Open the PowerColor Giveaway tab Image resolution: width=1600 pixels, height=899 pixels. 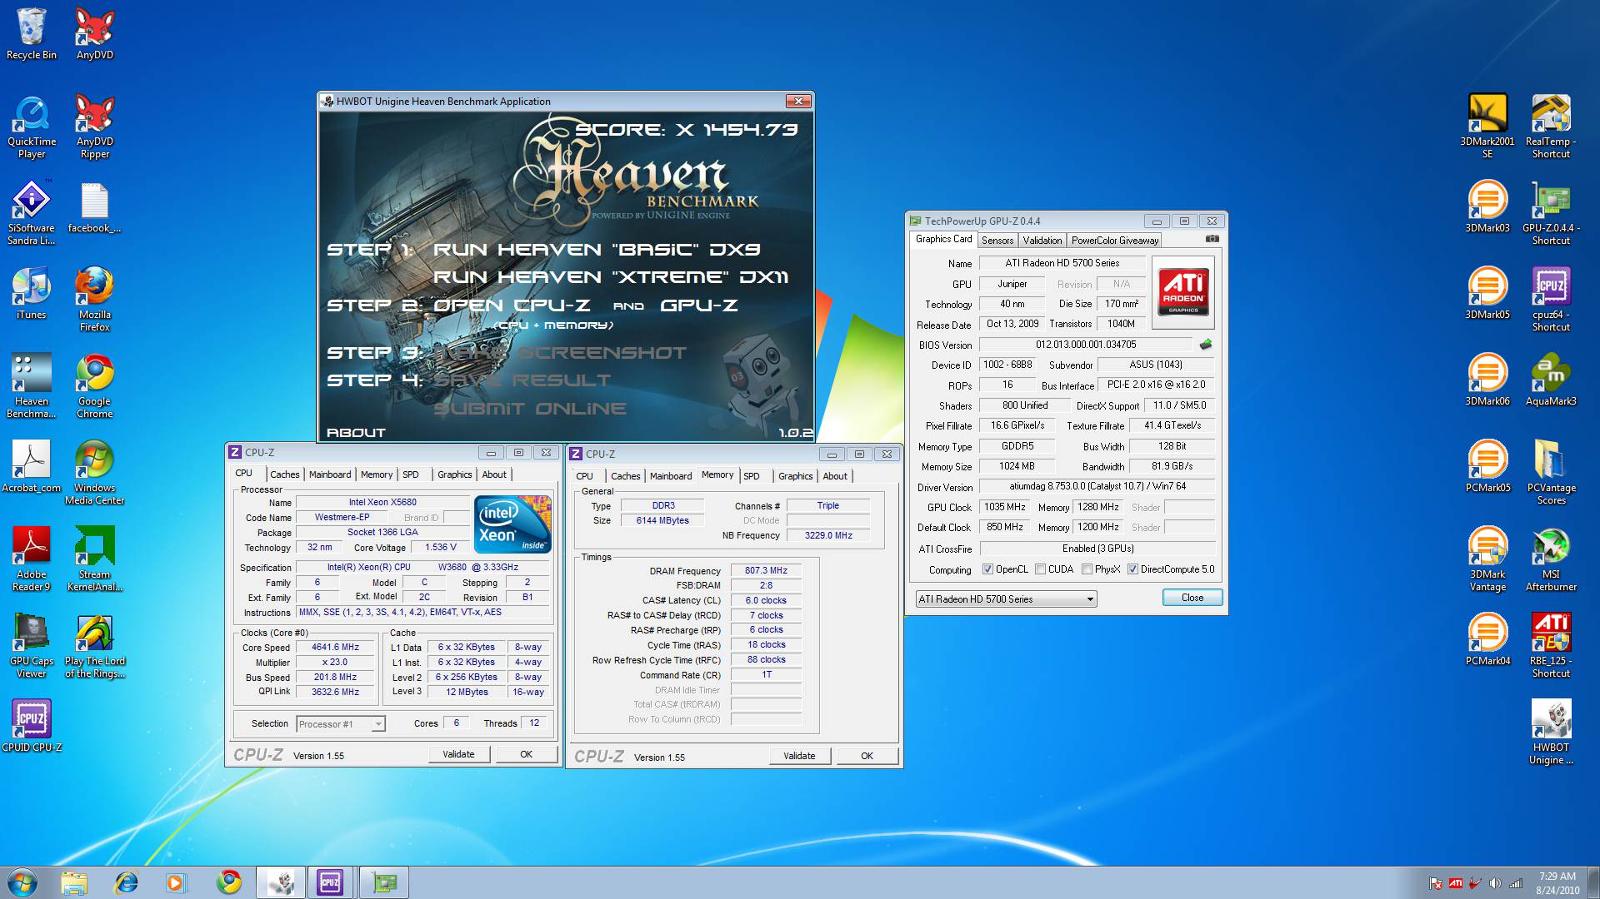[x=1115, y=240]
